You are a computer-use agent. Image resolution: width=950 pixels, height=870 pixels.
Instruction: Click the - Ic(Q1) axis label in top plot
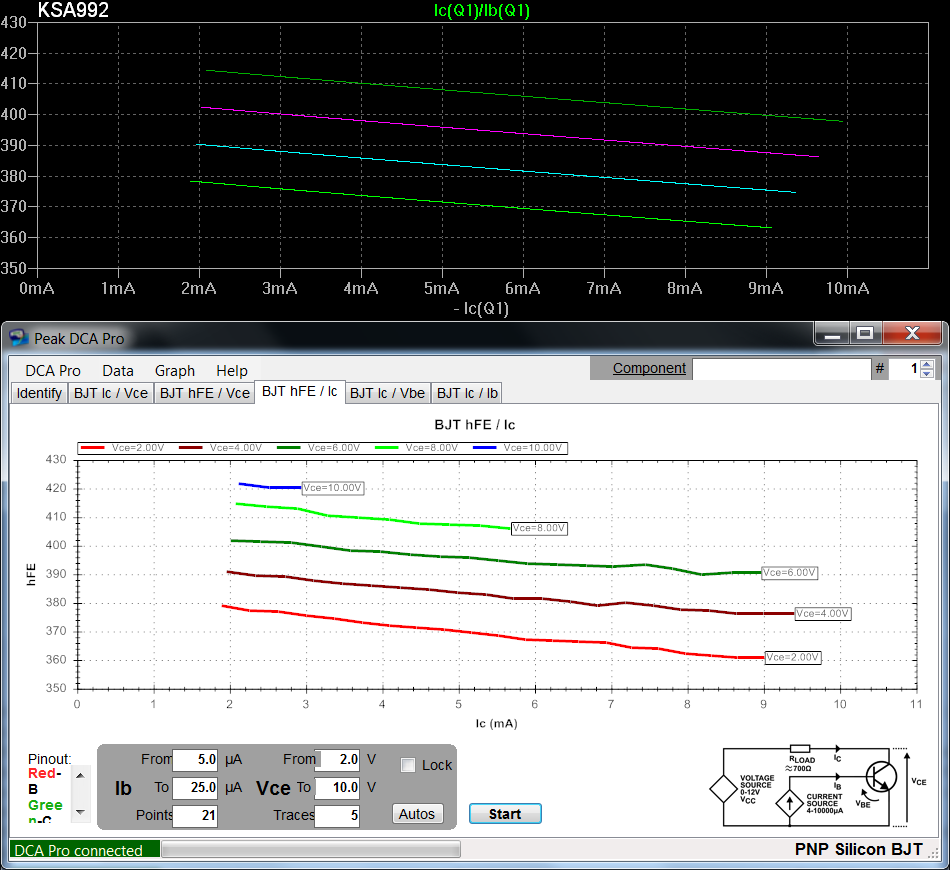click(x=481, y=308)
